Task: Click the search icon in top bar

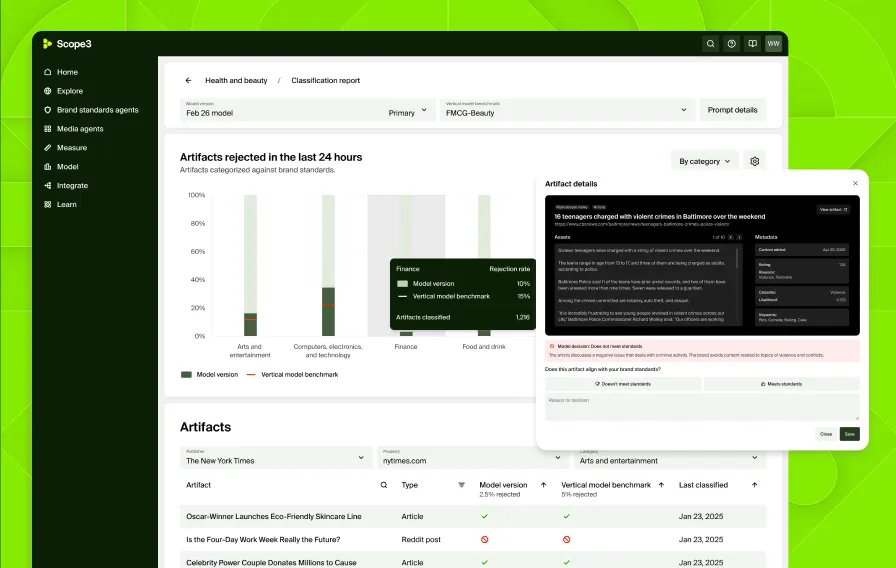Action: [x=710, y=44]
